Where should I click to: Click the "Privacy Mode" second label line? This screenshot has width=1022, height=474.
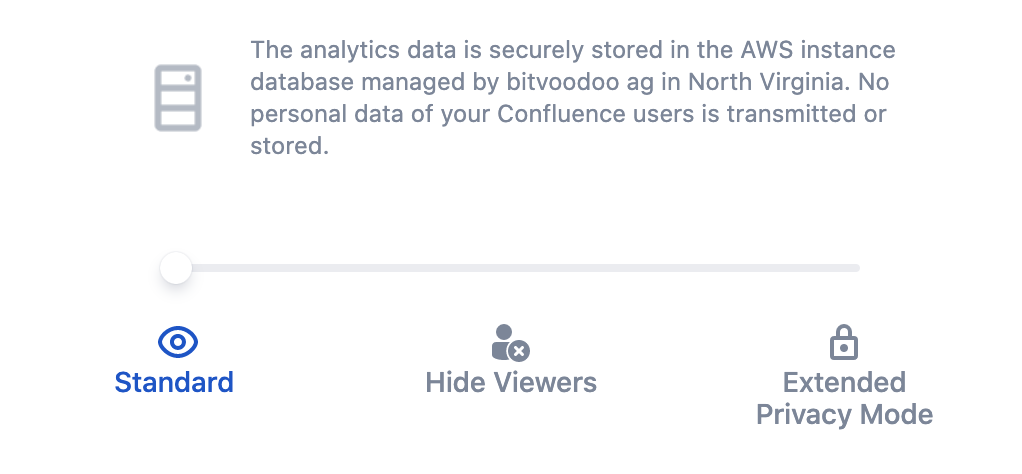pos(844,414)
